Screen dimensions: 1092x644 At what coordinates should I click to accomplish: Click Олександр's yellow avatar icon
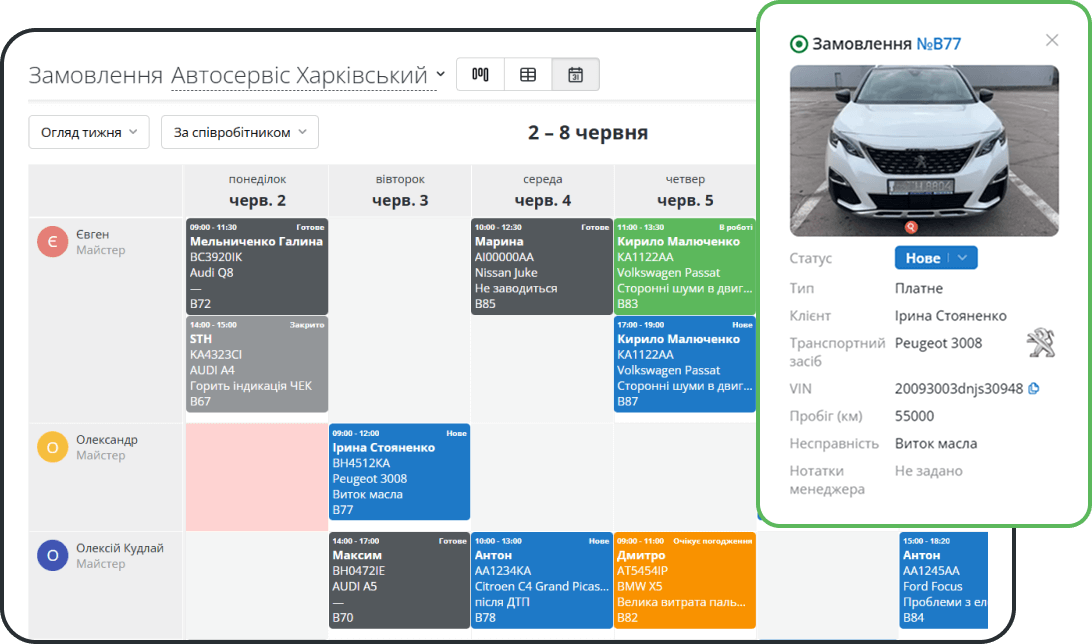point(52,447)
